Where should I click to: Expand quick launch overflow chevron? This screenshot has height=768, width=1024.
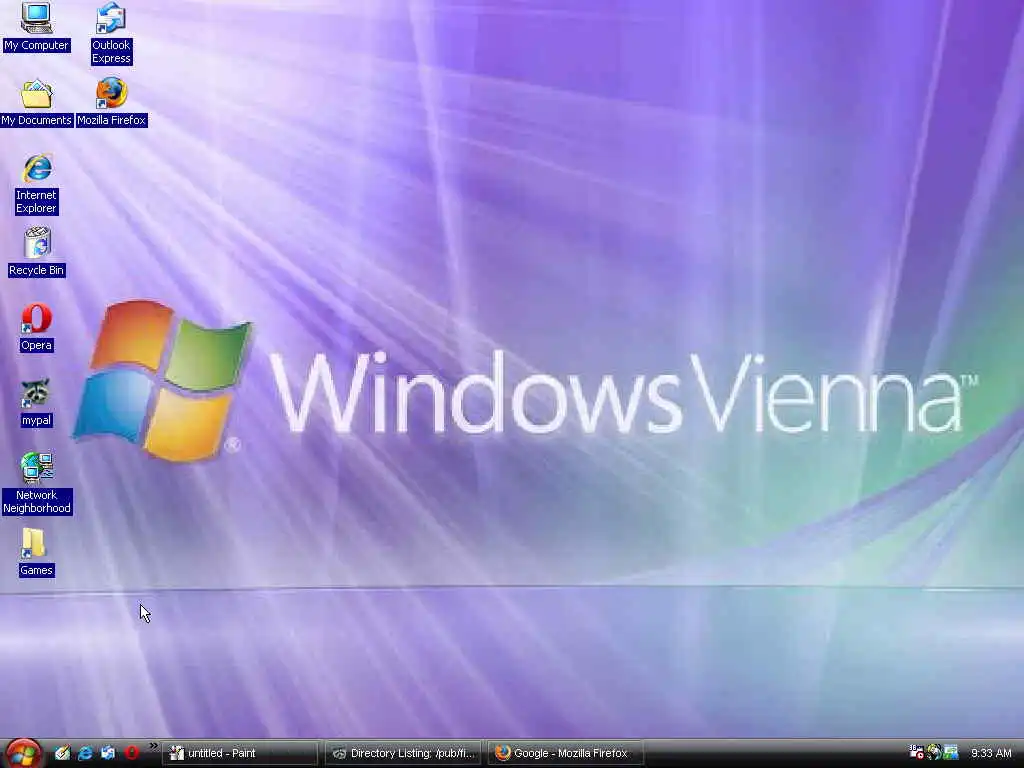[153, 746]
